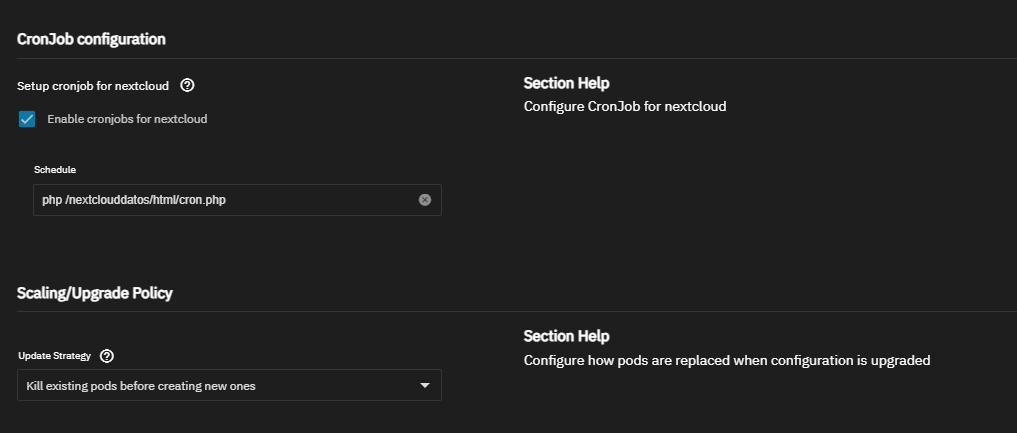The width and height of the screenshot is (1017, 433).
Task: Place cursor at end of 'cron.php' text
Action: (x=225, y=200)
